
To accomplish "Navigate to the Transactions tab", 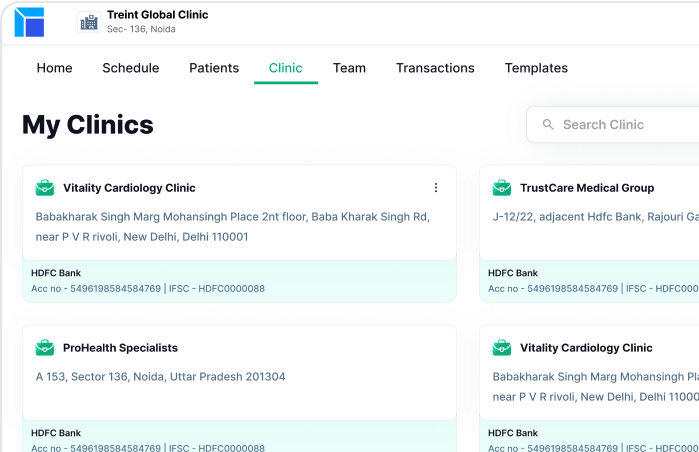I will (435, 68).
